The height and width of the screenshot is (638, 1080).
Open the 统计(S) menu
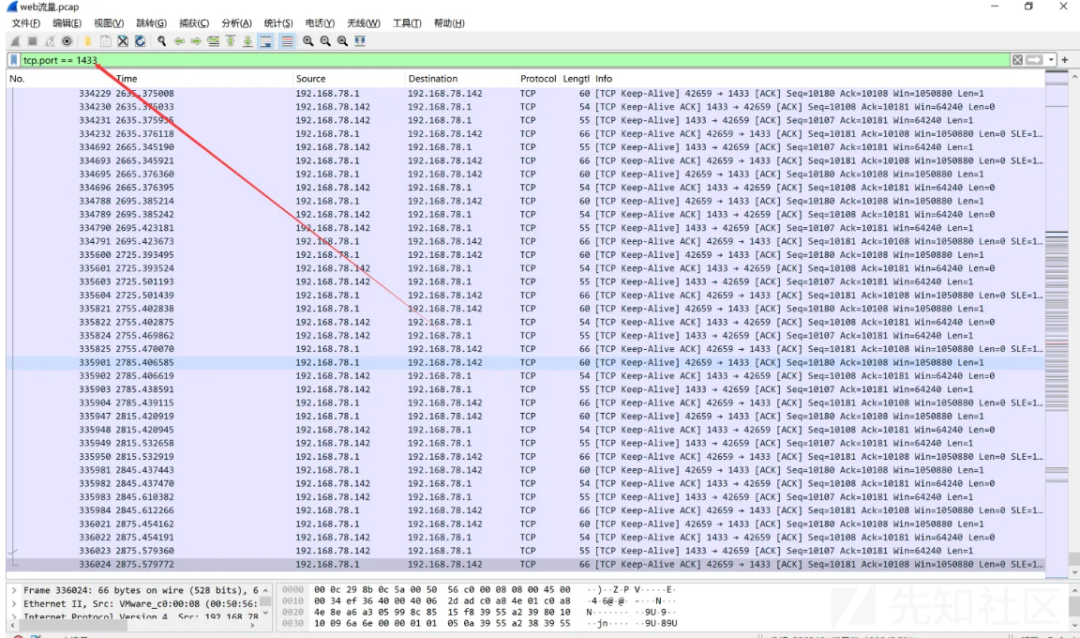pyautogui.click(x=278, y=23)
